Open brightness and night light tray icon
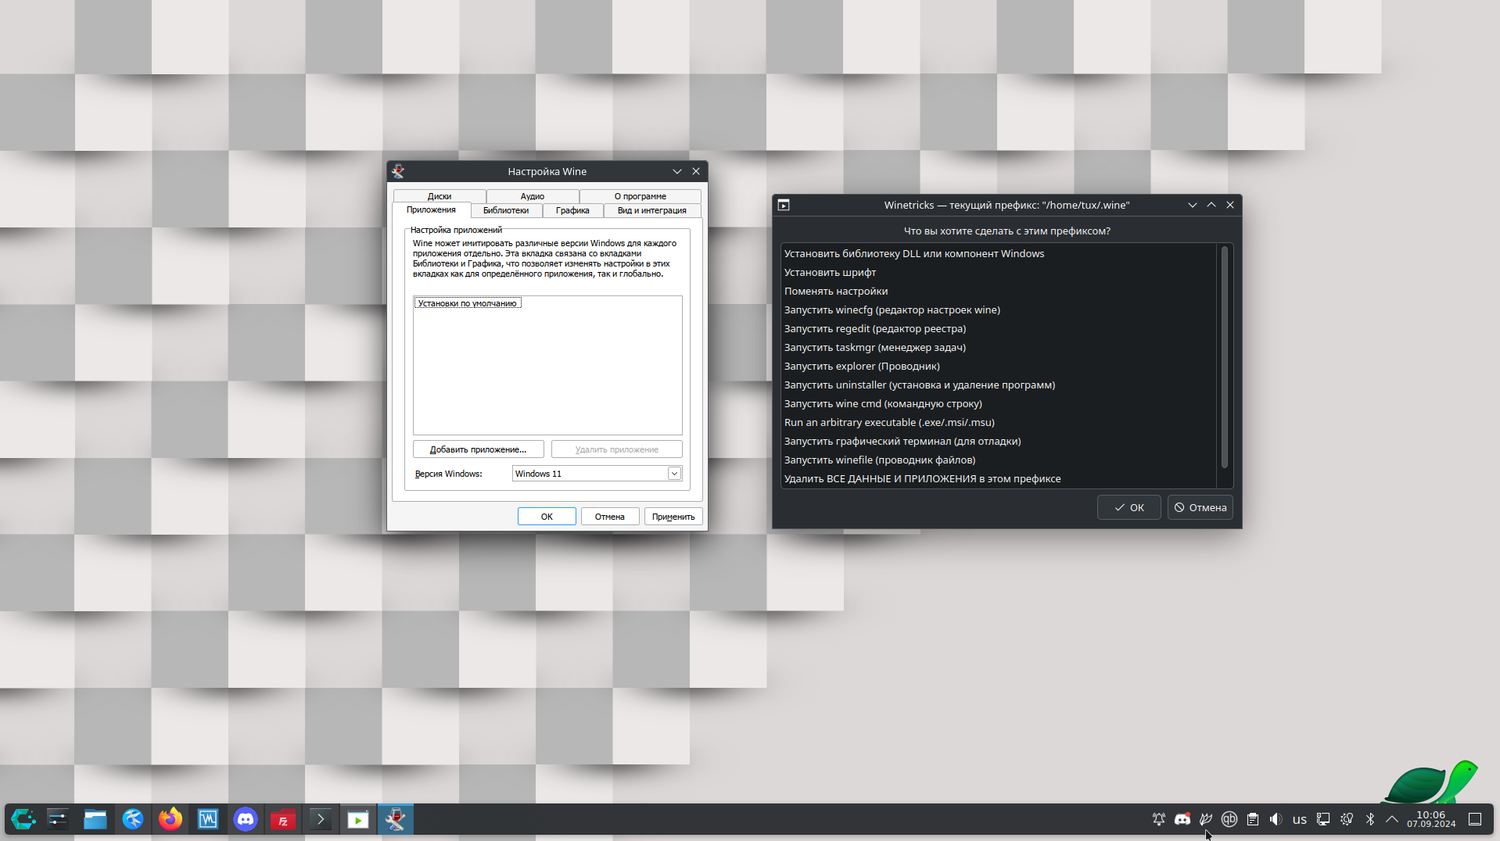The image size is (1500, 841). 1347,819
